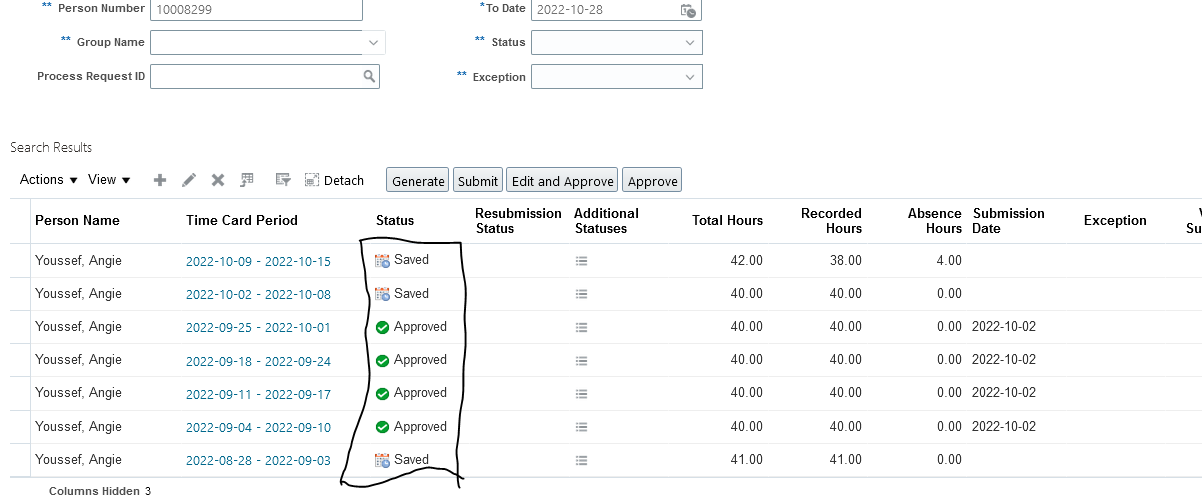Expand the Group Name dropdown
Viewport: 1202px width, 501px height.
[x=373, y=42]
